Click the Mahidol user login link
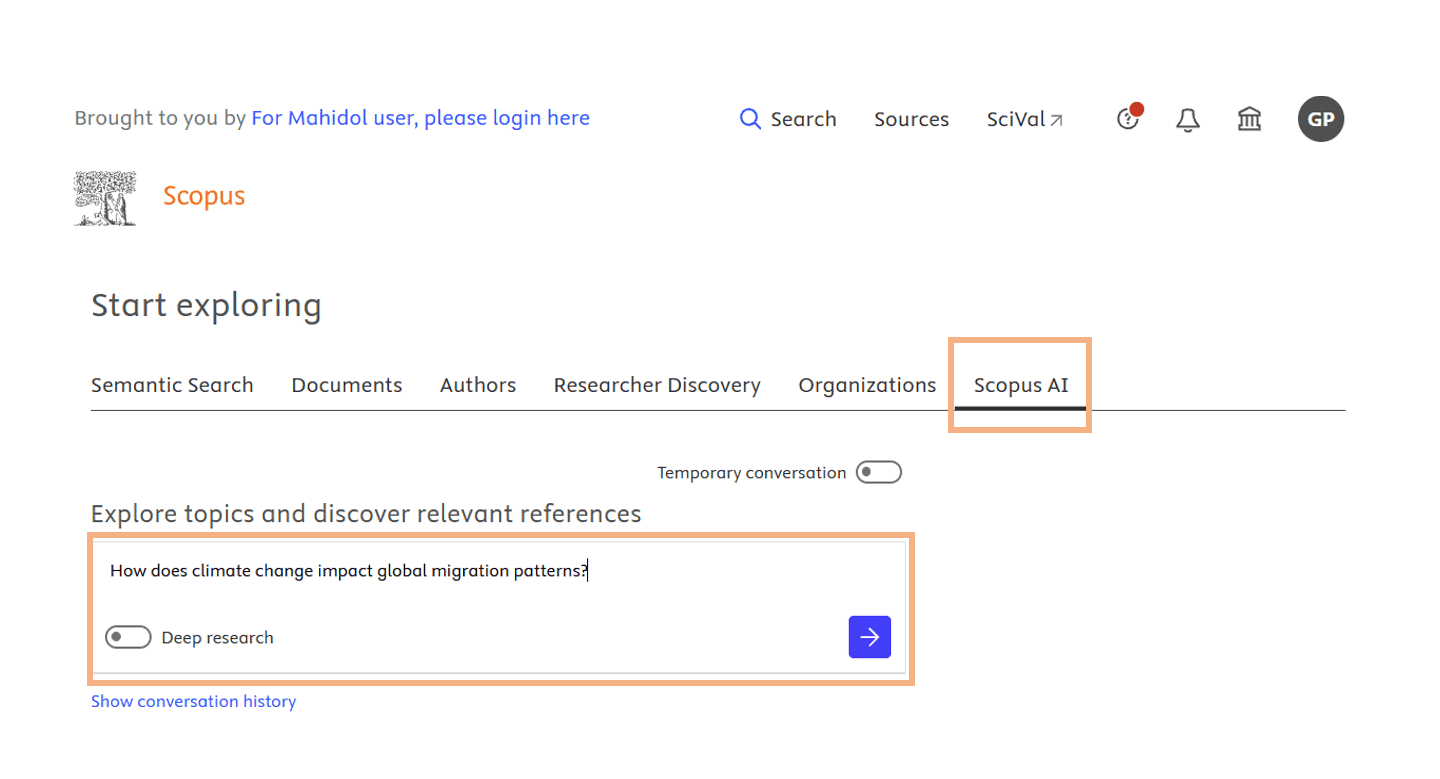Viewport: 1440px width, 779px height. pos(420,118)
